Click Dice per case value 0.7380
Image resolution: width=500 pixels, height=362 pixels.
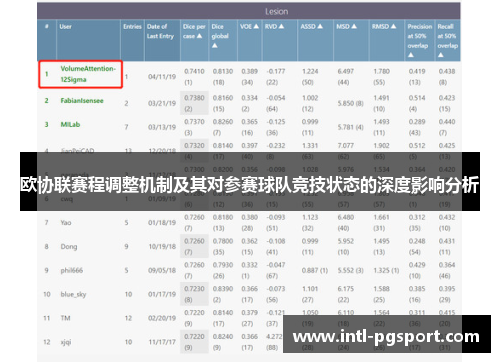(x=194, y=98)
